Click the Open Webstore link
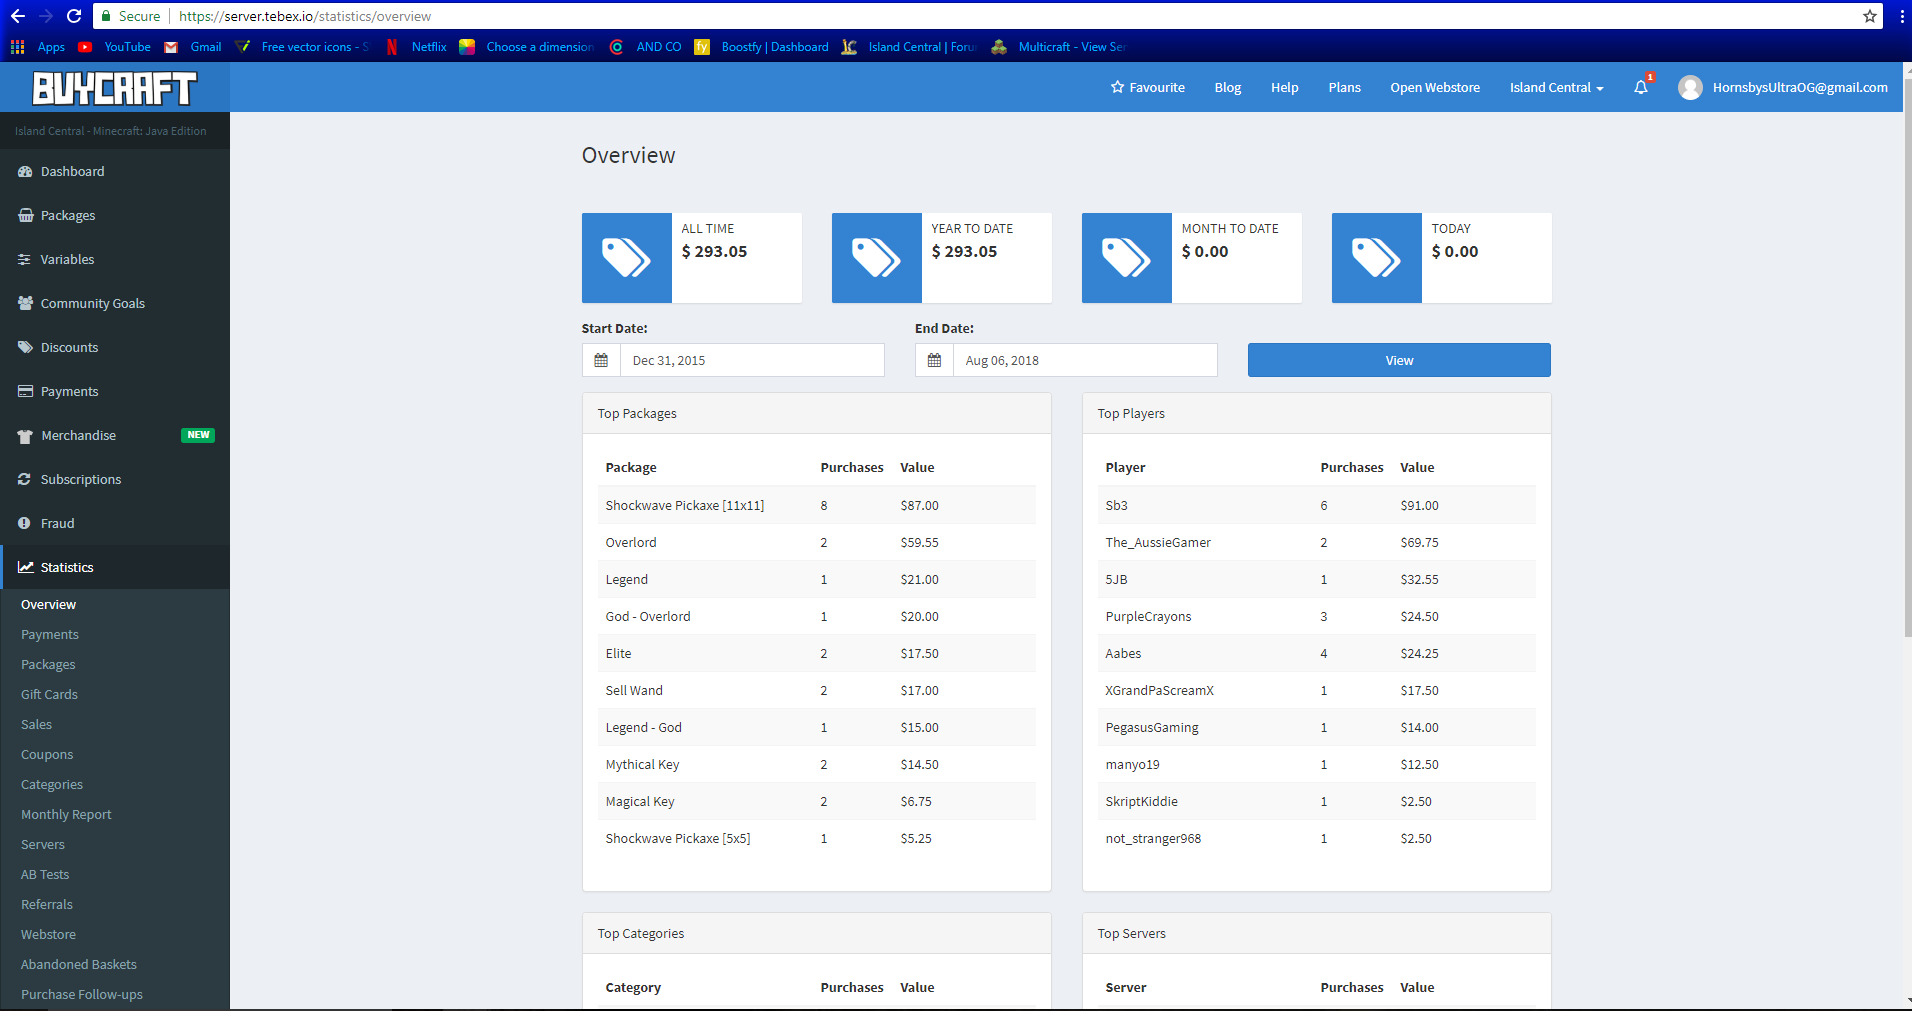 [x=1434, y=88]
